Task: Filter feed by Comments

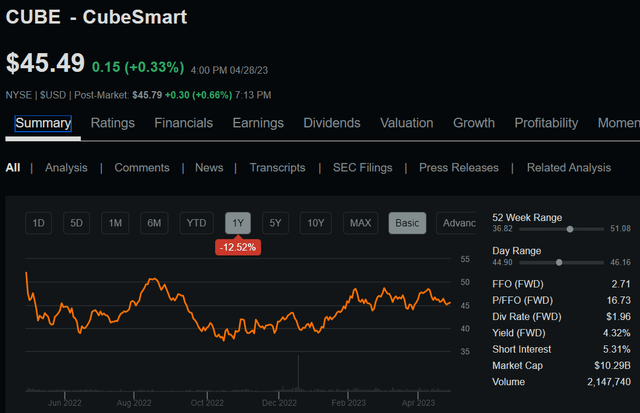Action: click(x=142, y=168)
